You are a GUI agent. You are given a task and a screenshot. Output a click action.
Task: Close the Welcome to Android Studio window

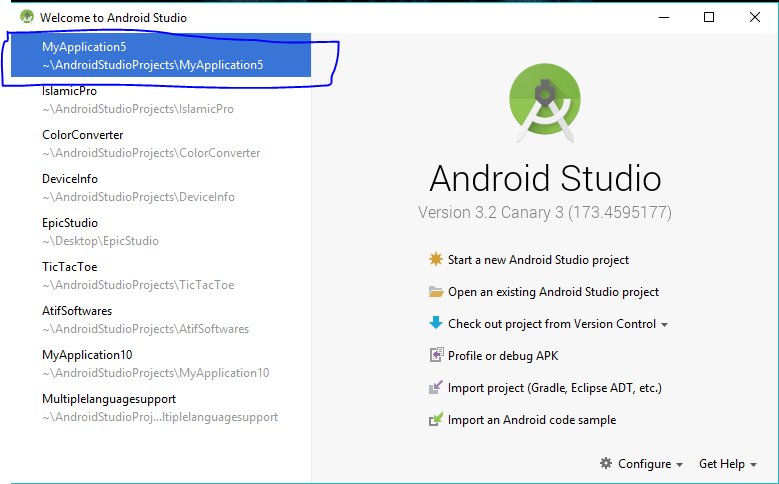(755, 17)
